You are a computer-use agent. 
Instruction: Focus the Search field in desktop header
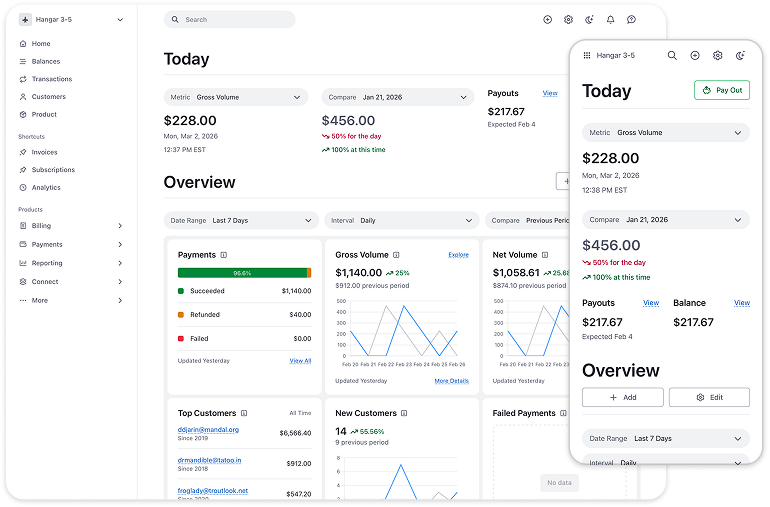229,20
